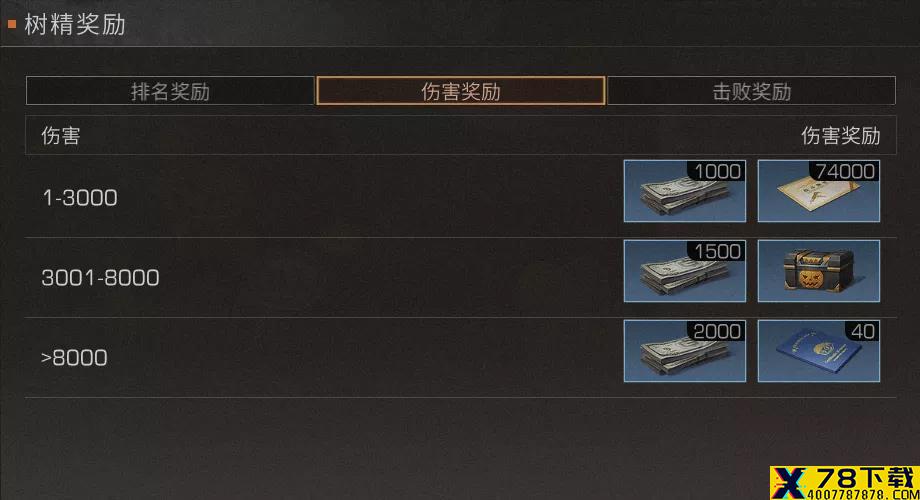Image resolution: width=920 pixels, height=500 pixels.
Task: Open the envelope reward in 1-3000 row
Action: click(818, 191)
